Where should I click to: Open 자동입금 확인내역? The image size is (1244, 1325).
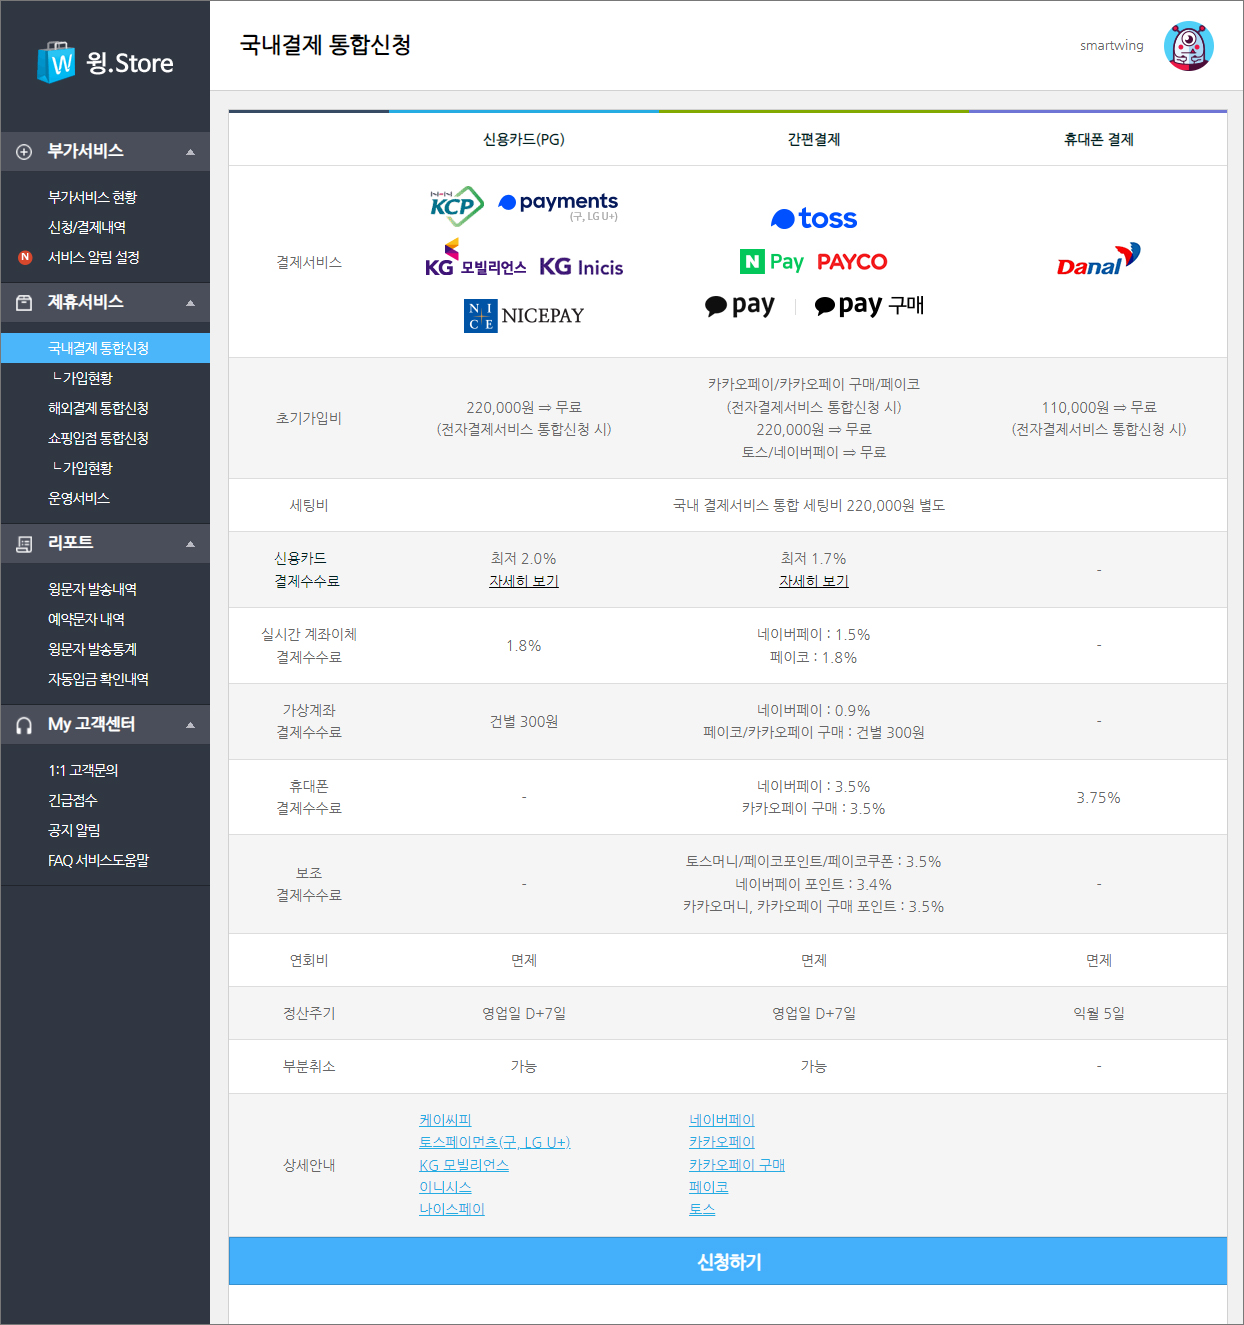[98, 680]
